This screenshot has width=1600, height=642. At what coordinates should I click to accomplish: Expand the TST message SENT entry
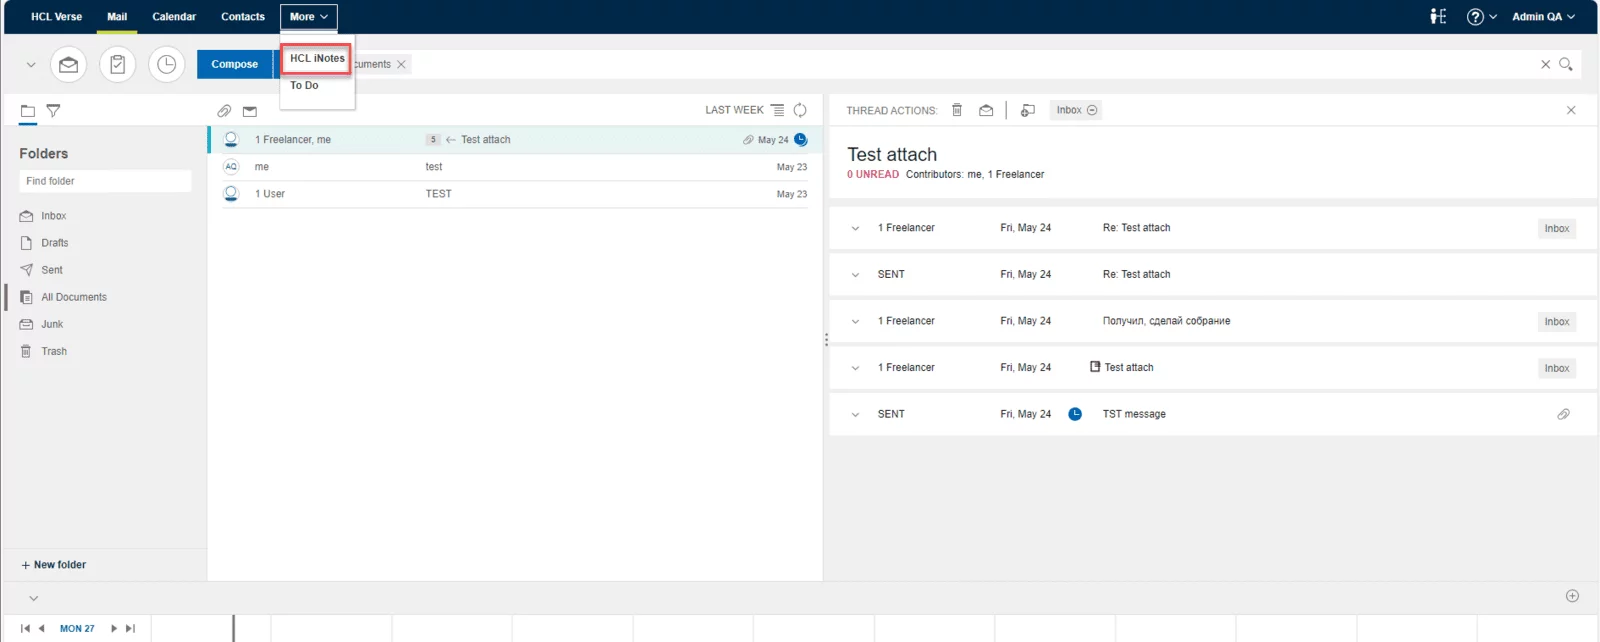(855, 414)
